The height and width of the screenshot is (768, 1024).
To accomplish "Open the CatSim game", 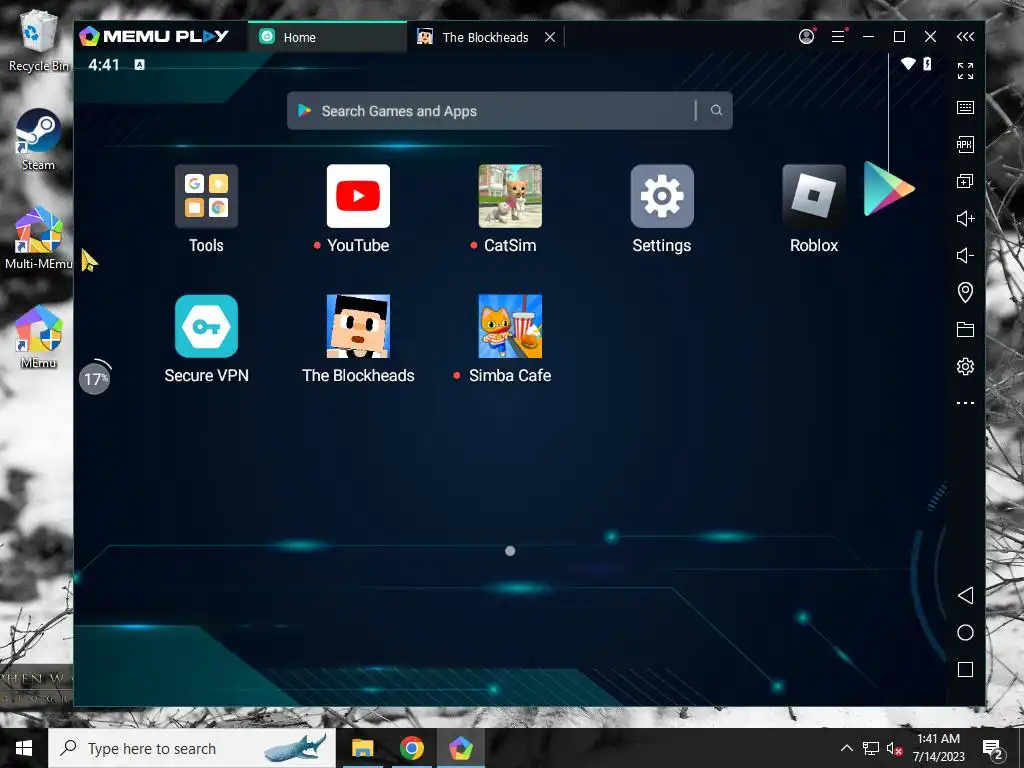I will click(x=510, y=196).
